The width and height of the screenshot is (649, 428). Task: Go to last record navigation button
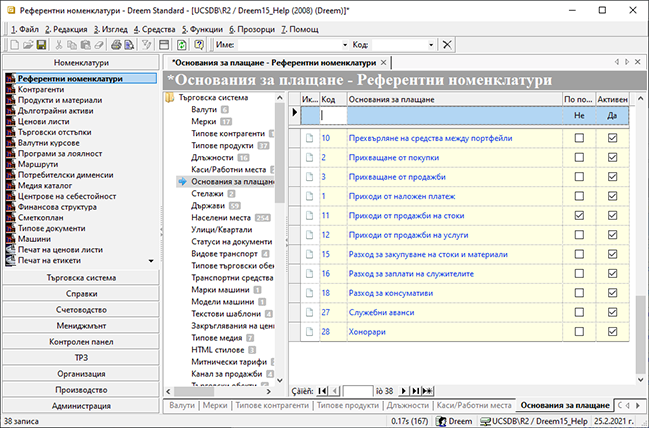click(x=415, y=391)
